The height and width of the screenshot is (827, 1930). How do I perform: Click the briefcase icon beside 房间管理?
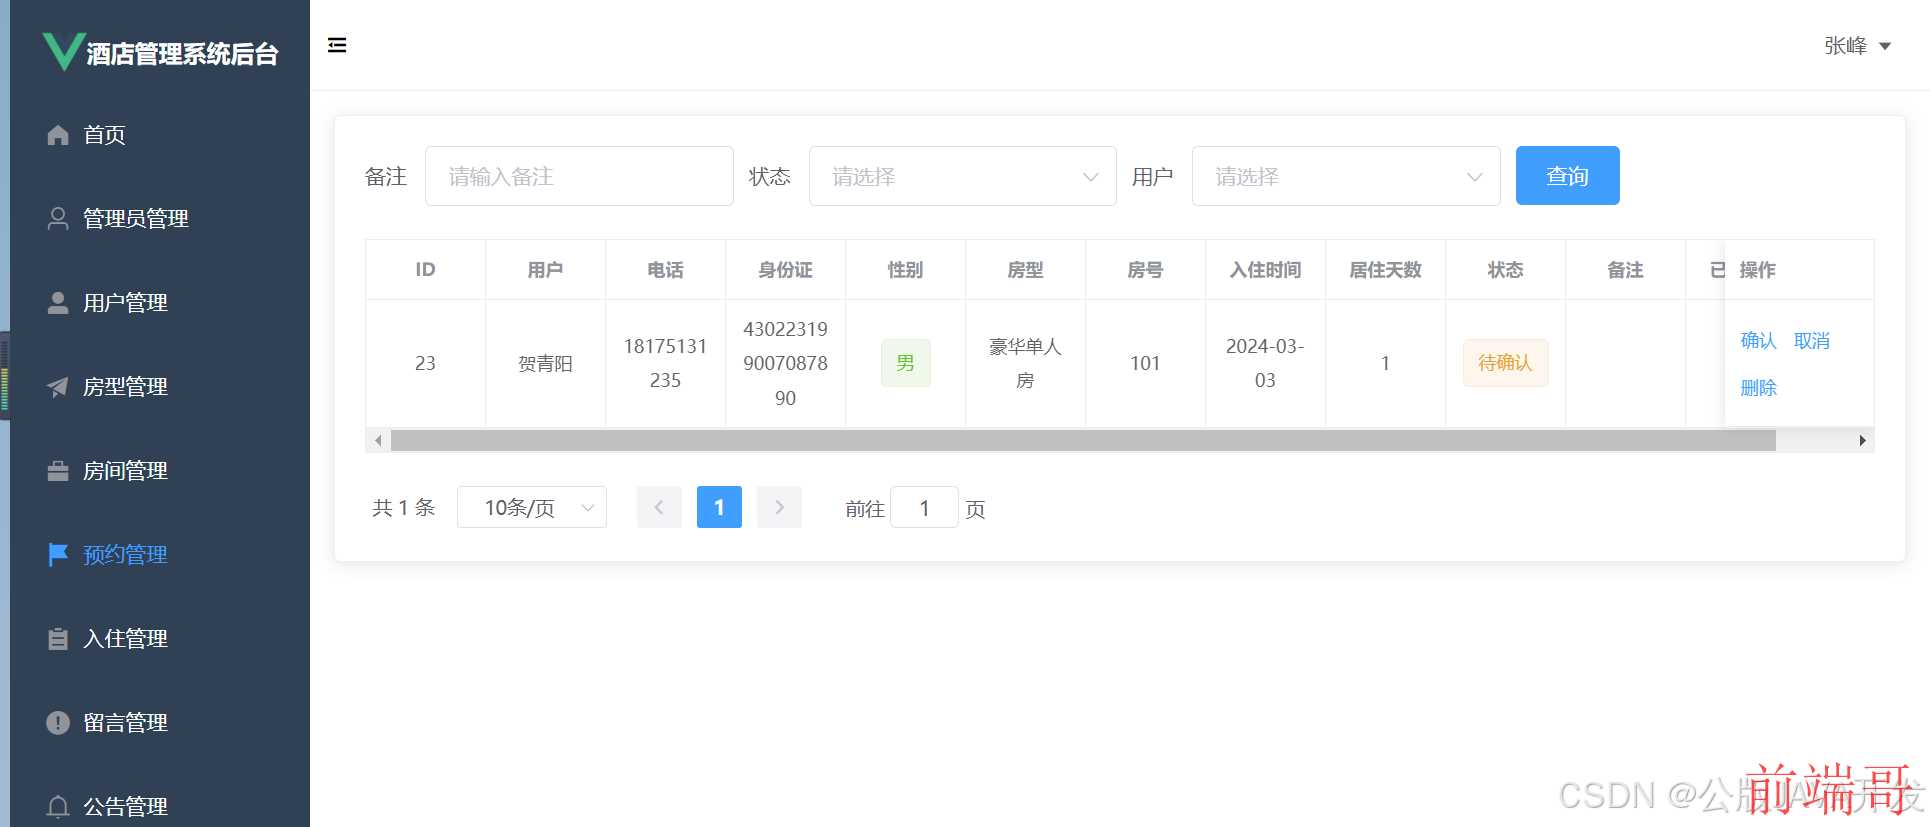pyautogui.click(x=58, y=471)
